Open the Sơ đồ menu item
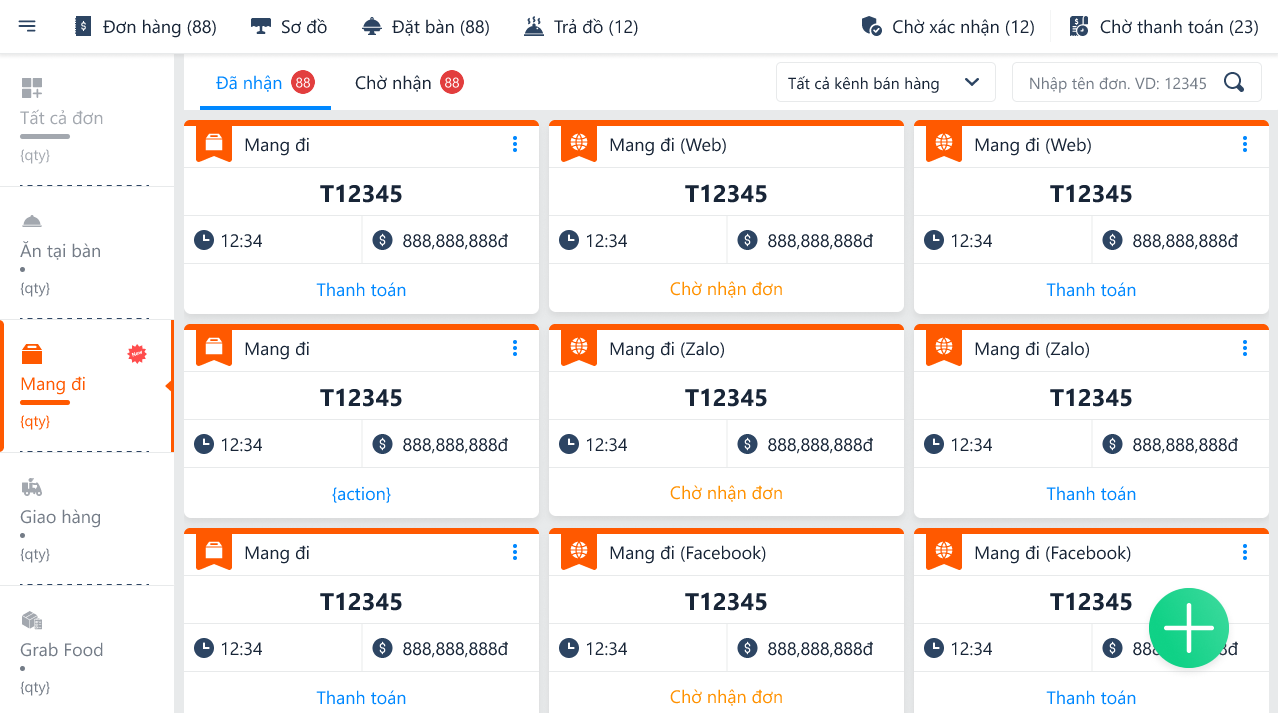This screenshot has width=1278, height=713. click(289, 27)
